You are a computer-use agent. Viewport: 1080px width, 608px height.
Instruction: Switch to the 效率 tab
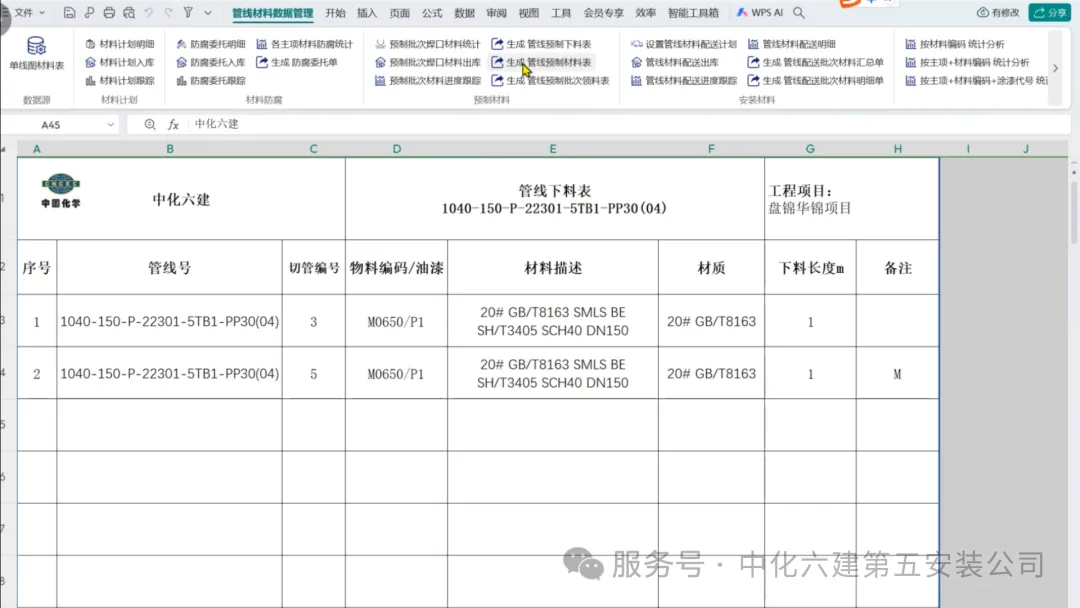[645, 12]
